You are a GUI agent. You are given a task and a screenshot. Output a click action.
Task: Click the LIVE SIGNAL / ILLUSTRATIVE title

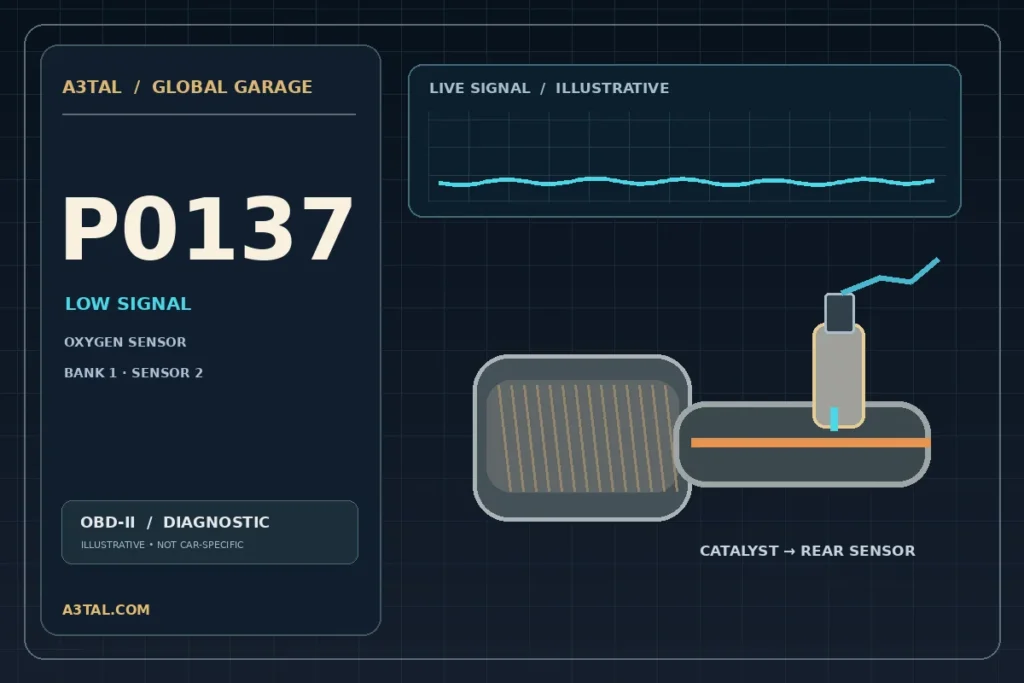tap(549, 88)
